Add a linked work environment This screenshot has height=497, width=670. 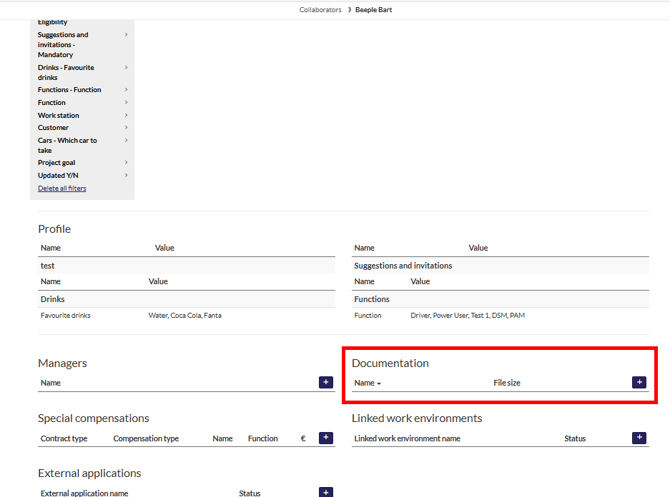[x=639, y=438]
